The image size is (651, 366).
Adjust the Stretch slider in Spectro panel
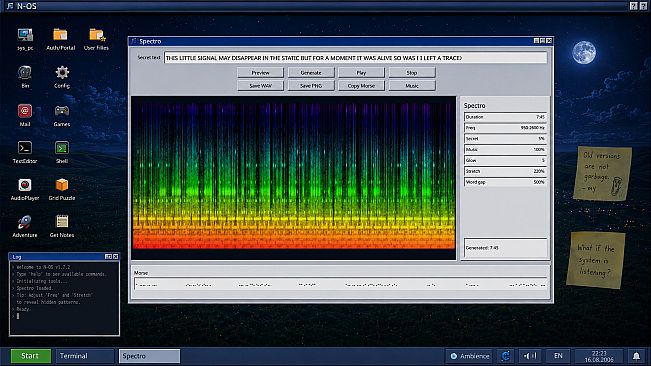pyautogui.click(x=505, y=171)
